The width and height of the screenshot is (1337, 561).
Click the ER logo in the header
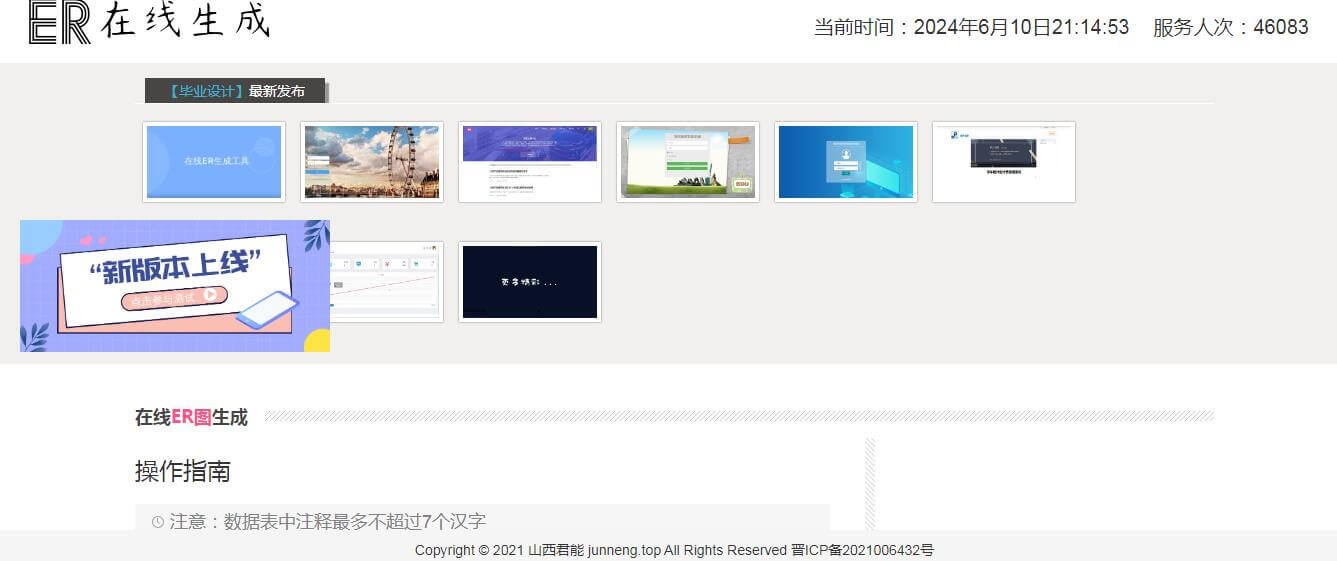click(x=60, y=22)
